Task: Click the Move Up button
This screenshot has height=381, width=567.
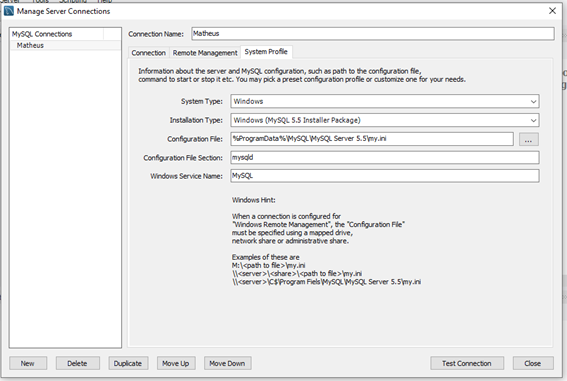Action: coord(176,363)
